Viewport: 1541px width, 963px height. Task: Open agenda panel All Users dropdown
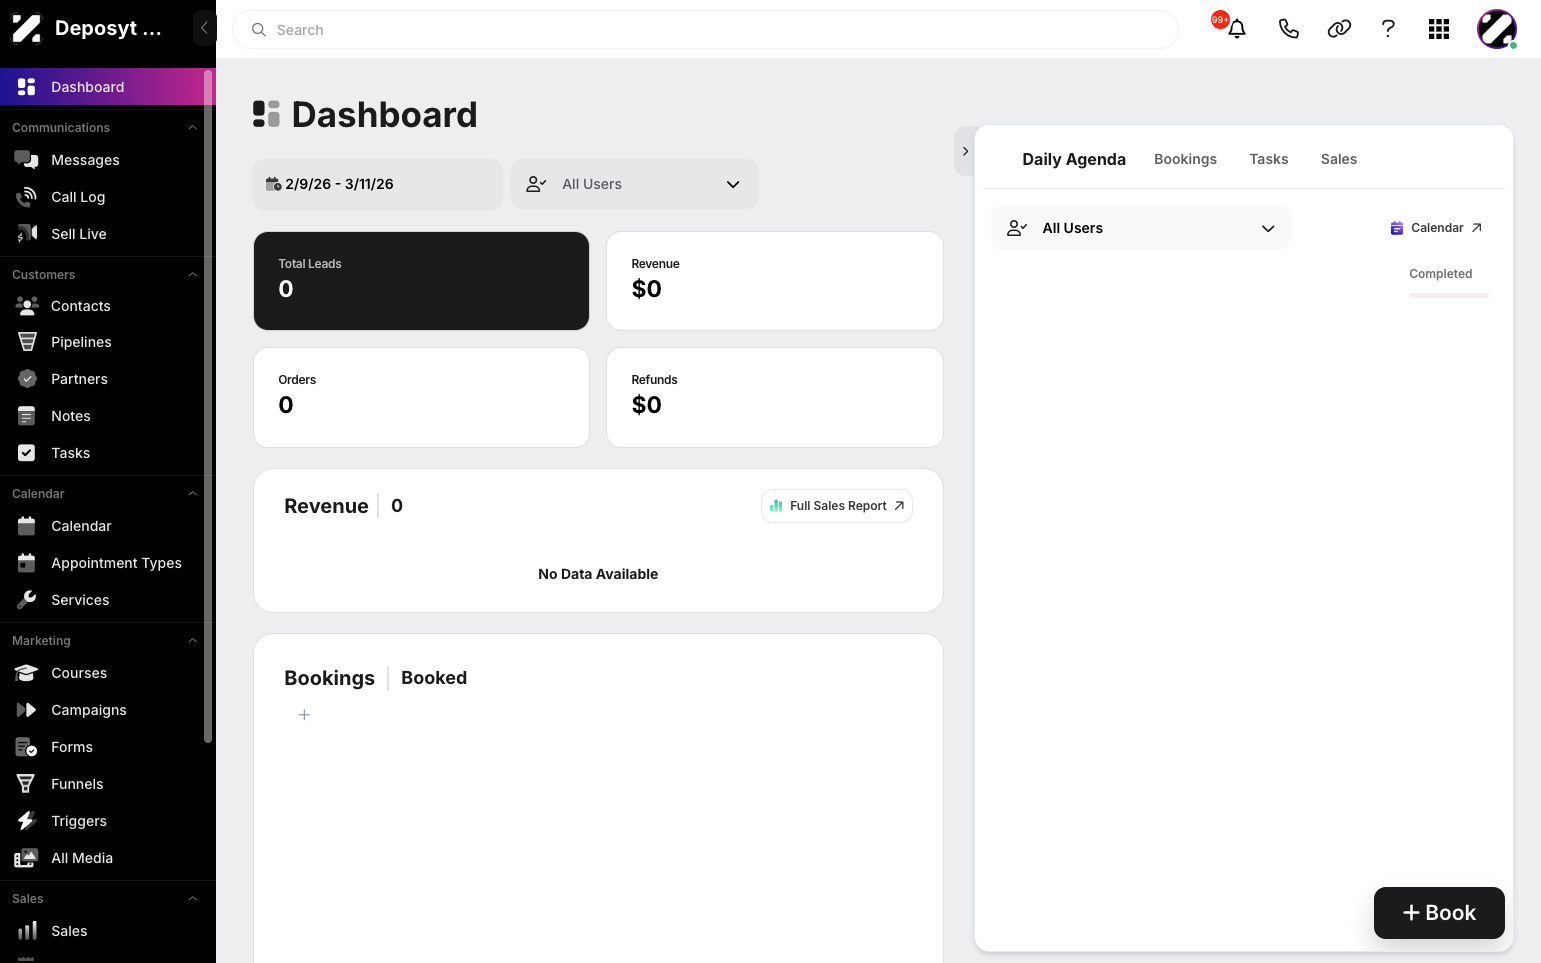1141,228
